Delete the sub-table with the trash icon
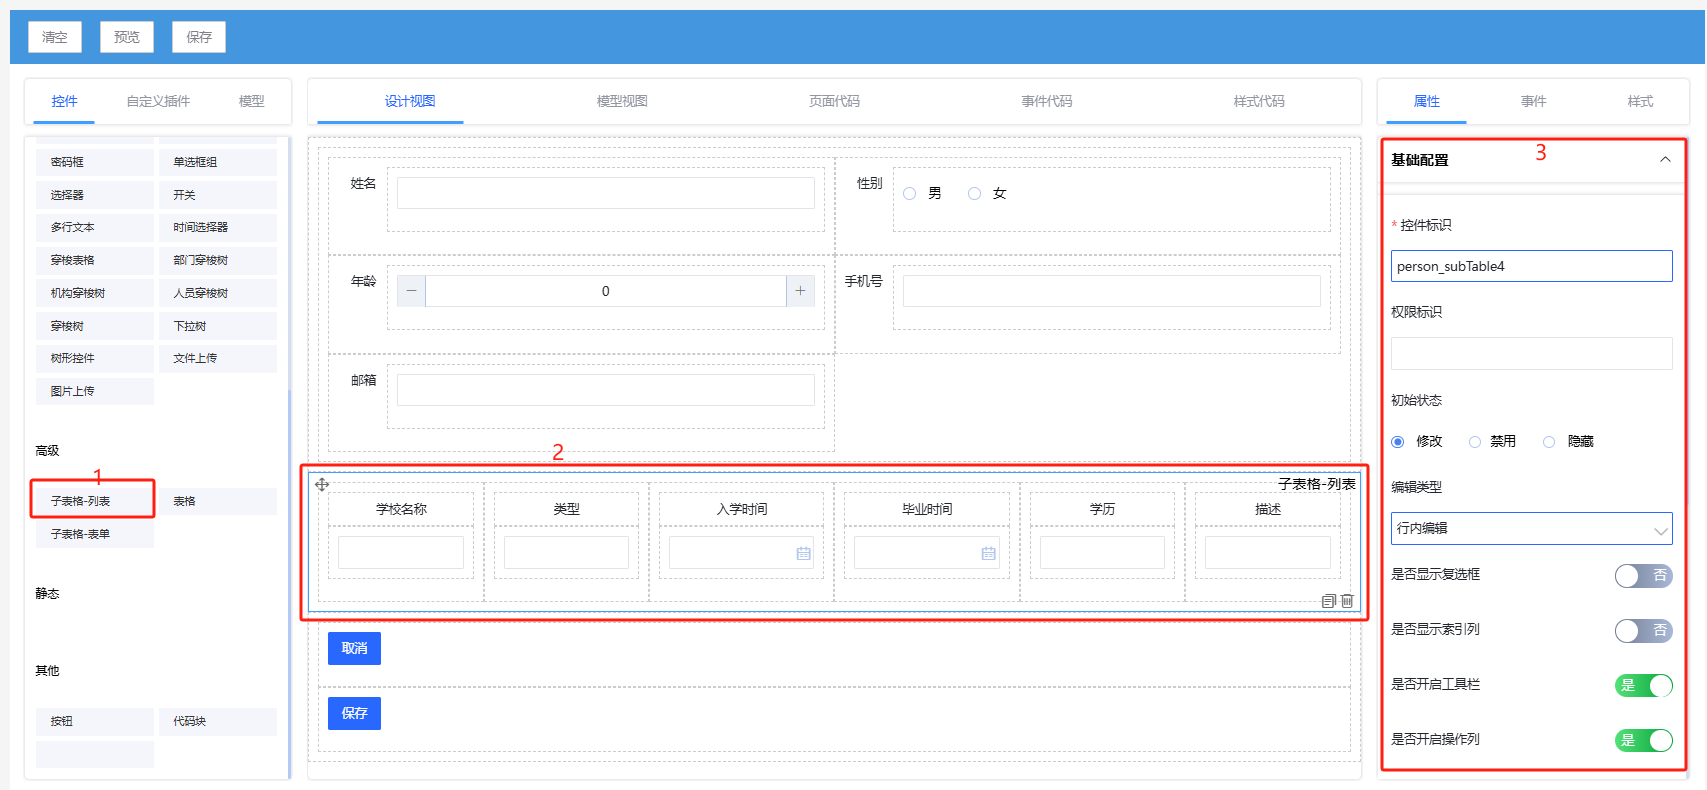The height and width of the screenshot is (790, 1707). point(1347,601)
